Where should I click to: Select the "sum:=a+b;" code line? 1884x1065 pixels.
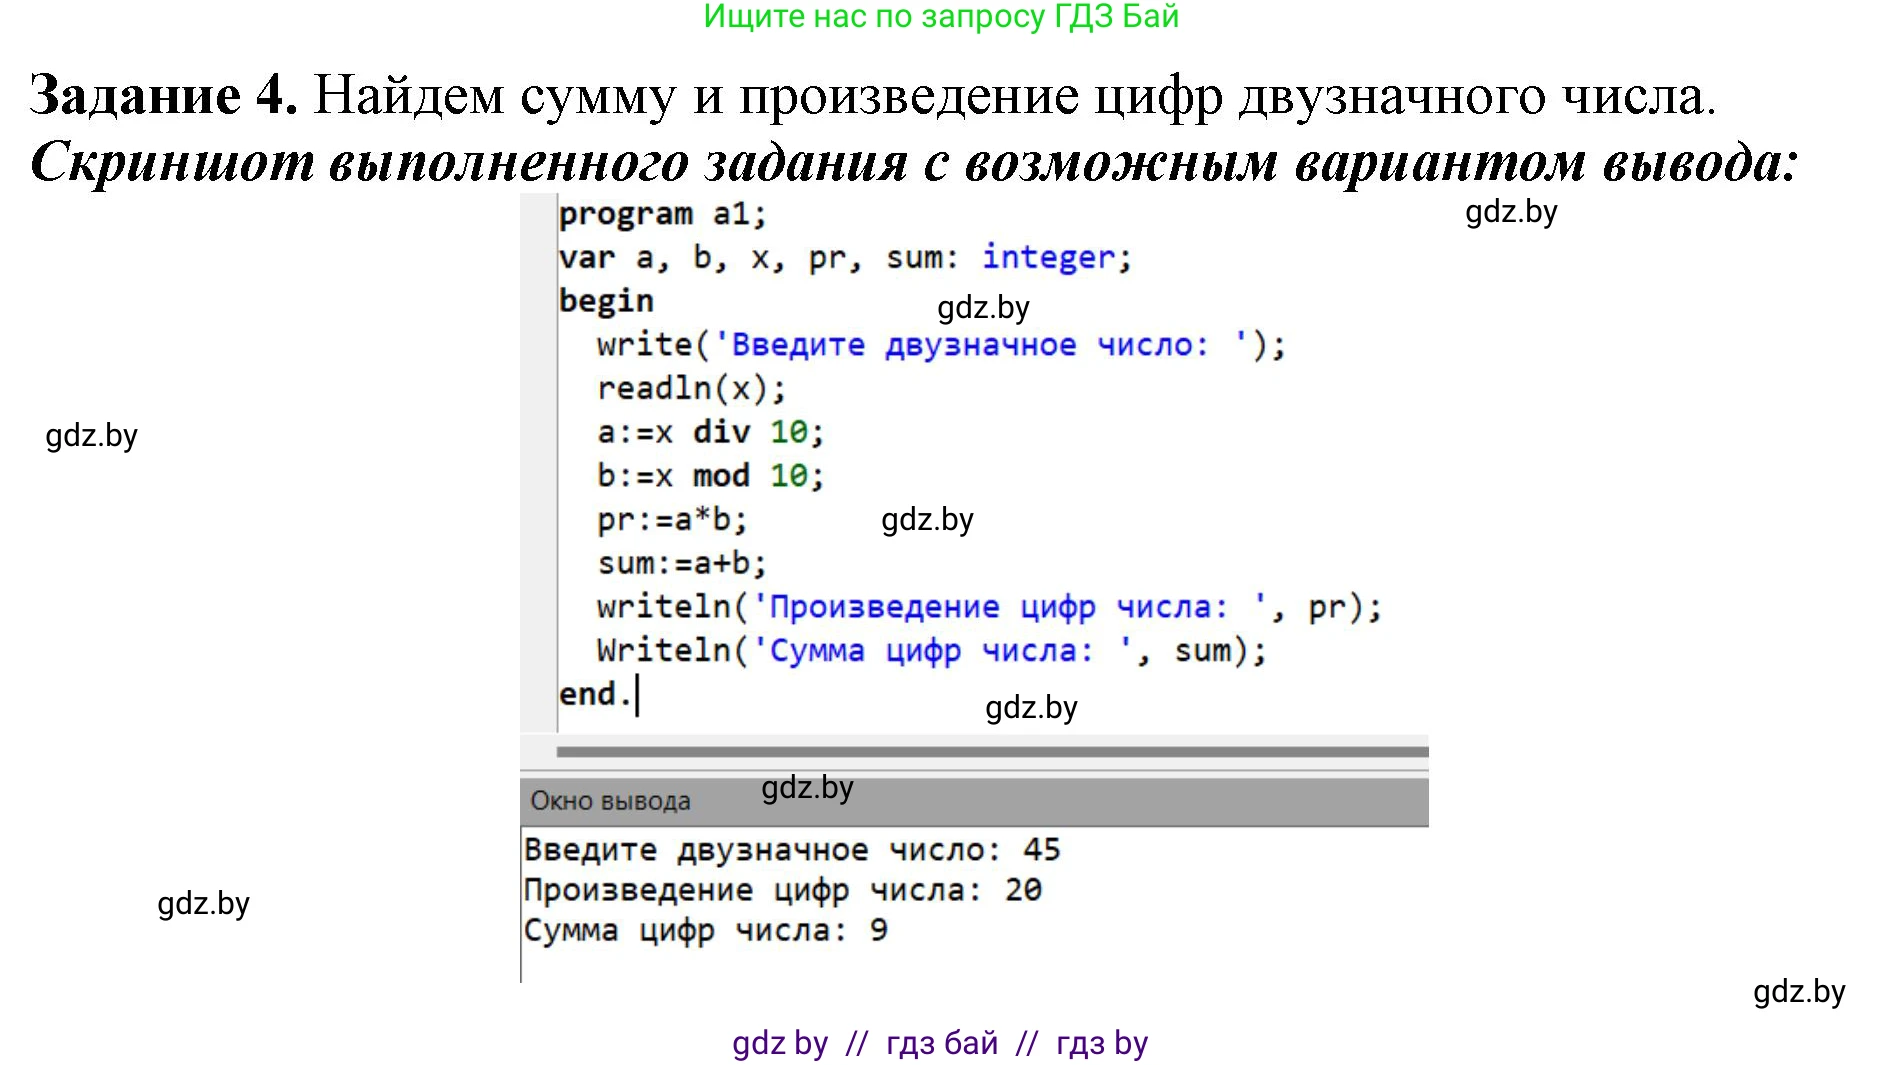coord(681,563)
